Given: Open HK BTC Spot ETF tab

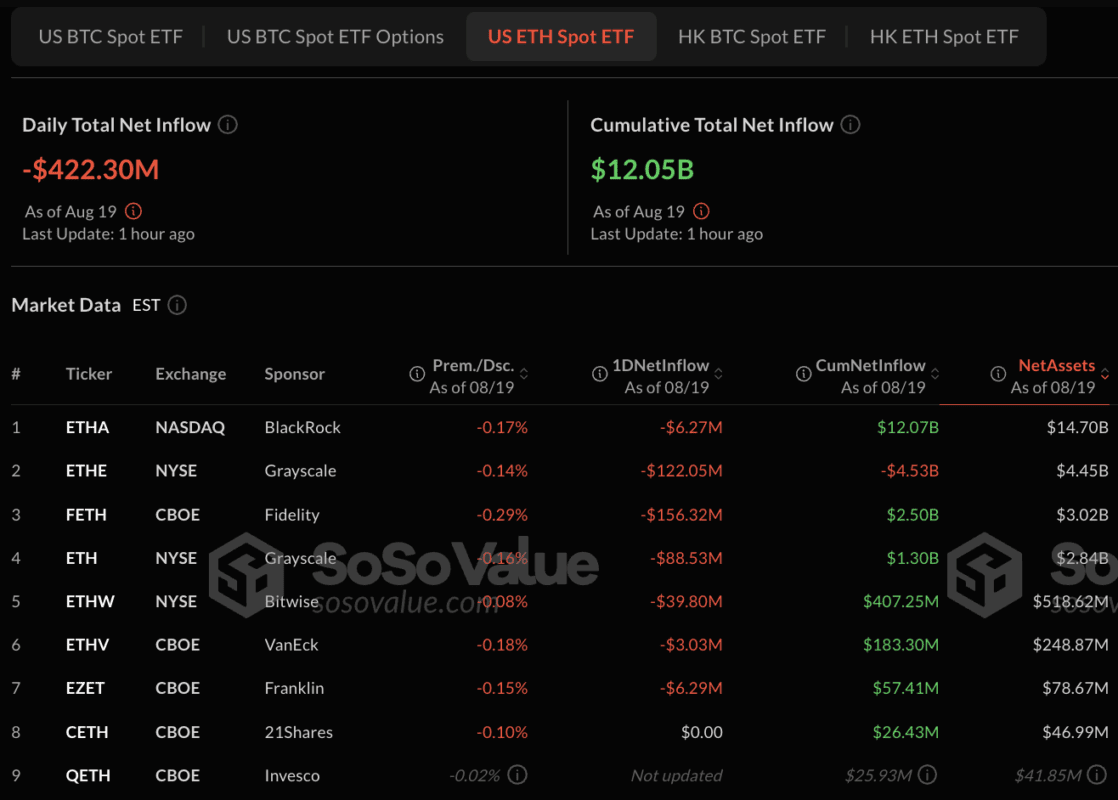Looking at the screenshot, I should 752,36.
